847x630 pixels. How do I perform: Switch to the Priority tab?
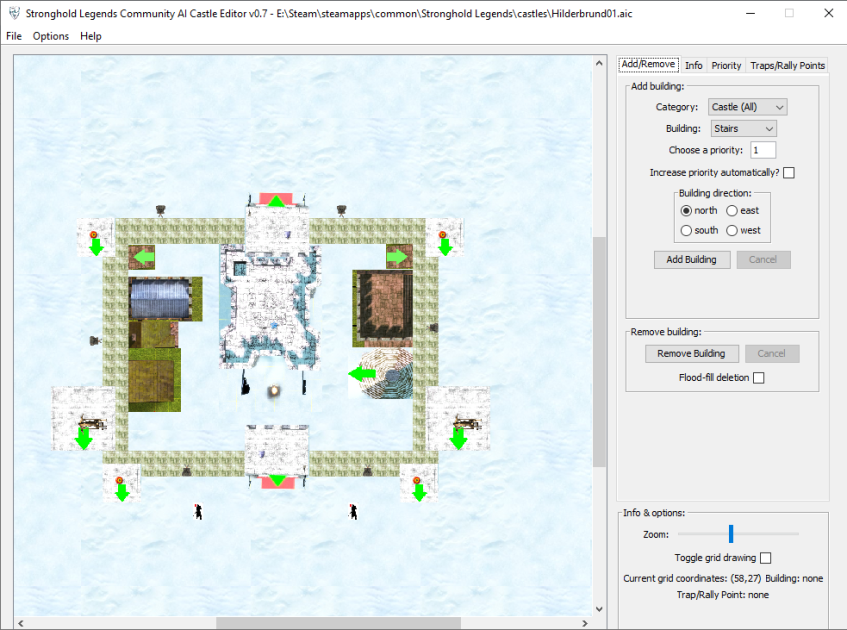click(726, 65)
